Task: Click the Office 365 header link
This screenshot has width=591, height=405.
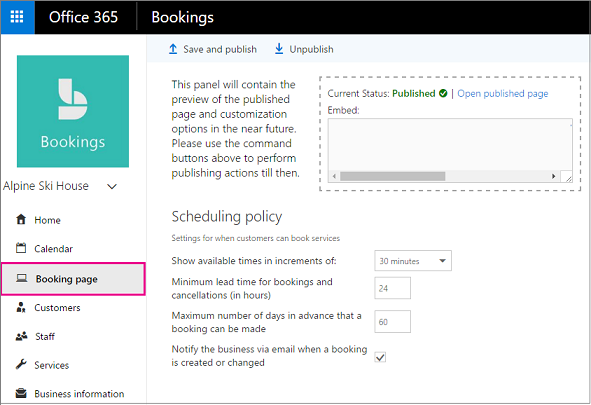Action: (x=83, y=17)
